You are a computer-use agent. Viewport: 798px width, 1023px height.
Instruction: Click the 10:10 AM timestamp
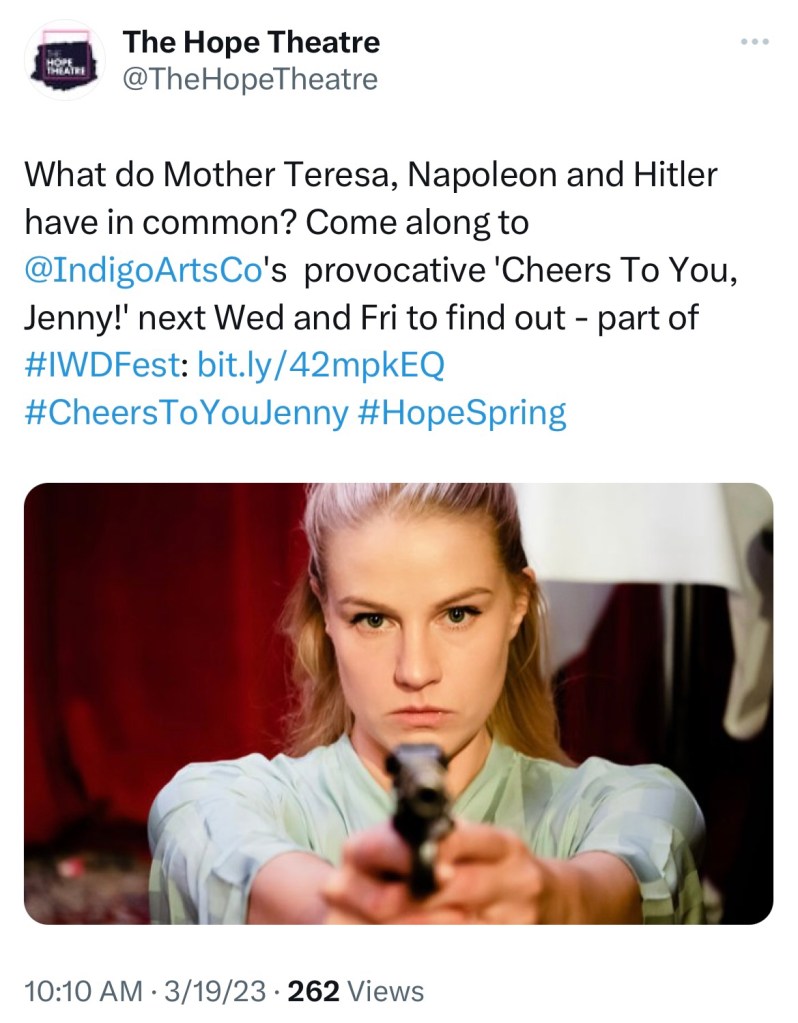point(83,991)
